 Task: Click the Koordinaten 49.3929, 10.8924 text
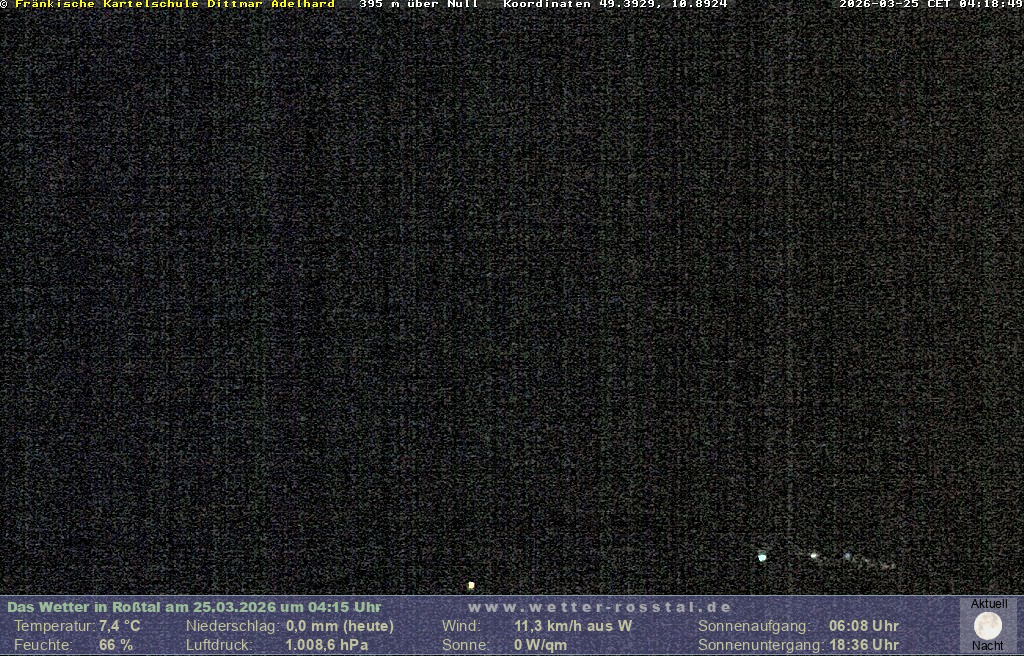click(x=615, y=5)
